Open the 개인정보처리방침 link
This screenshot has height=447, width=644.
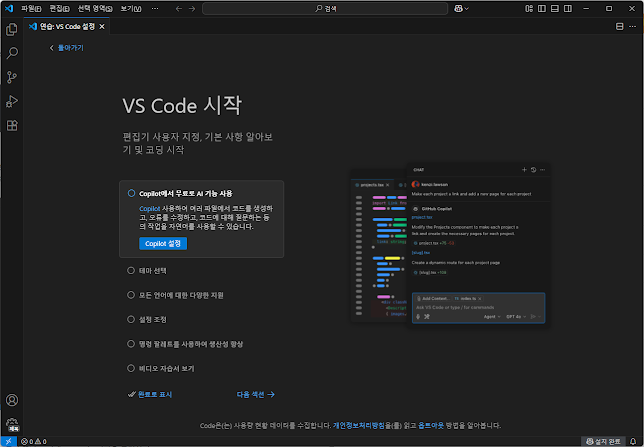point(359,426)
